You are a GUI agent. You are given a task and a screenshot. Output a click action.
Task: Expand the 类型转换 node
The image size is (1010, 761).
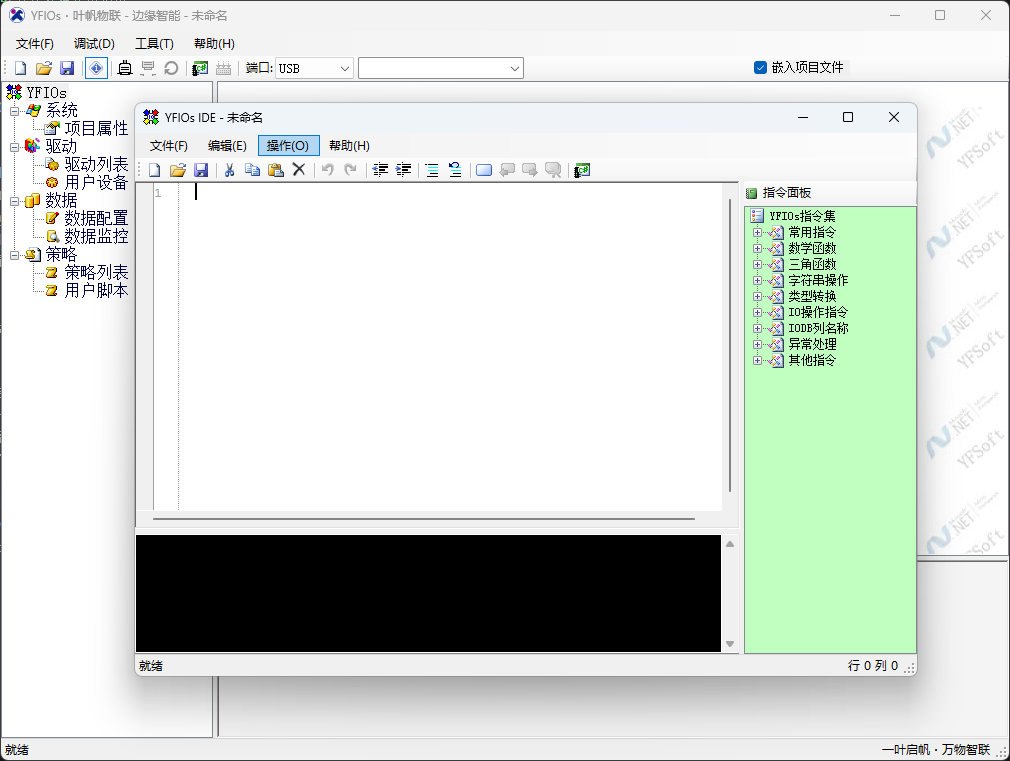758,297
